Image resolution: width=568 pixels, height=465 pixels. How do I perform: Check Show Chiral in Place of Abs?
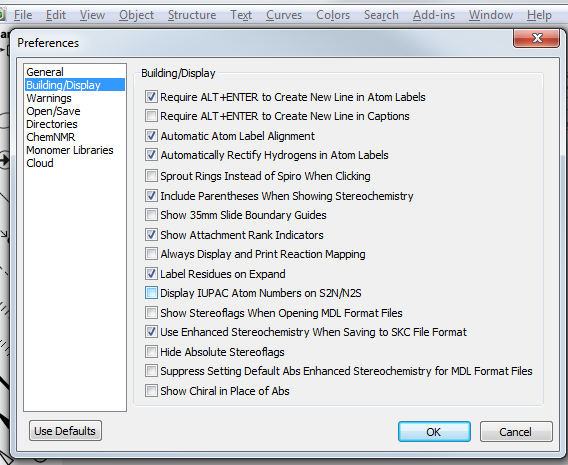[x=151, y=391]
